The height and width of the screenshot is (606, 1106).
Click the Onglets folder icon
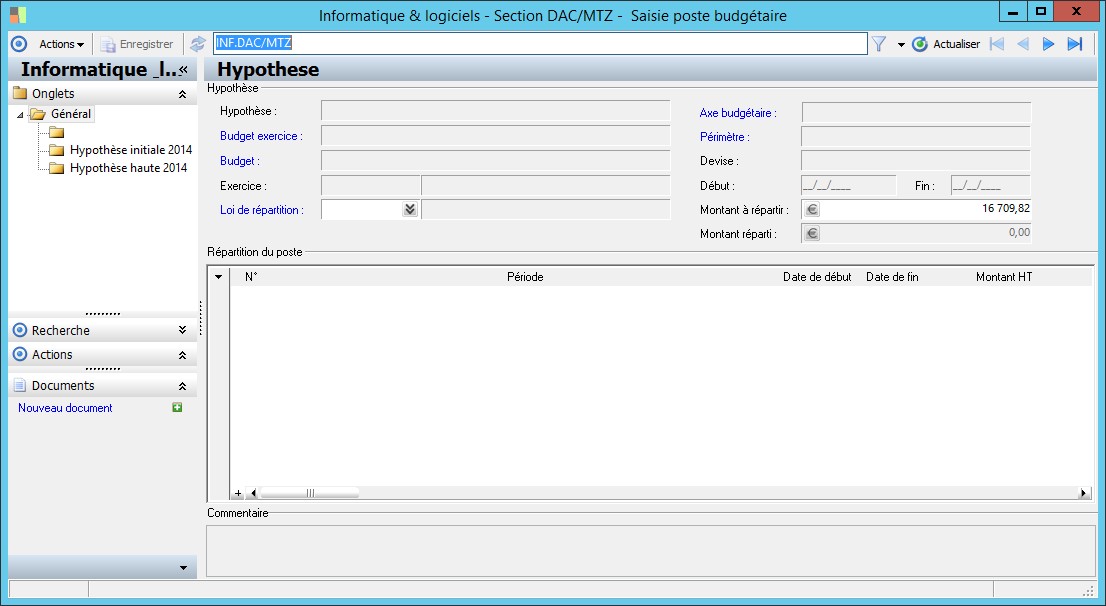20,93
